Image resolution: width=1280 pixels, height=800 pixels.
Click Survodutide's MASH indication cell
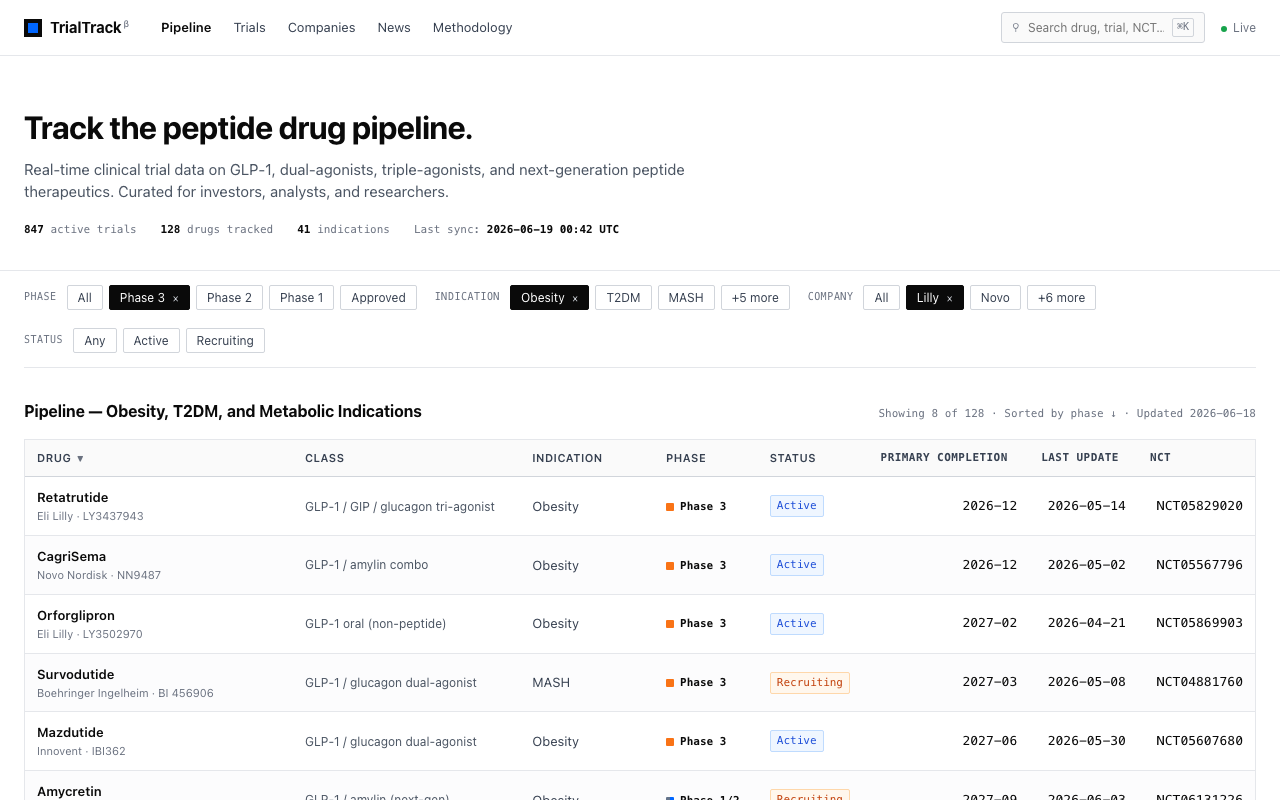coord(551,683)
